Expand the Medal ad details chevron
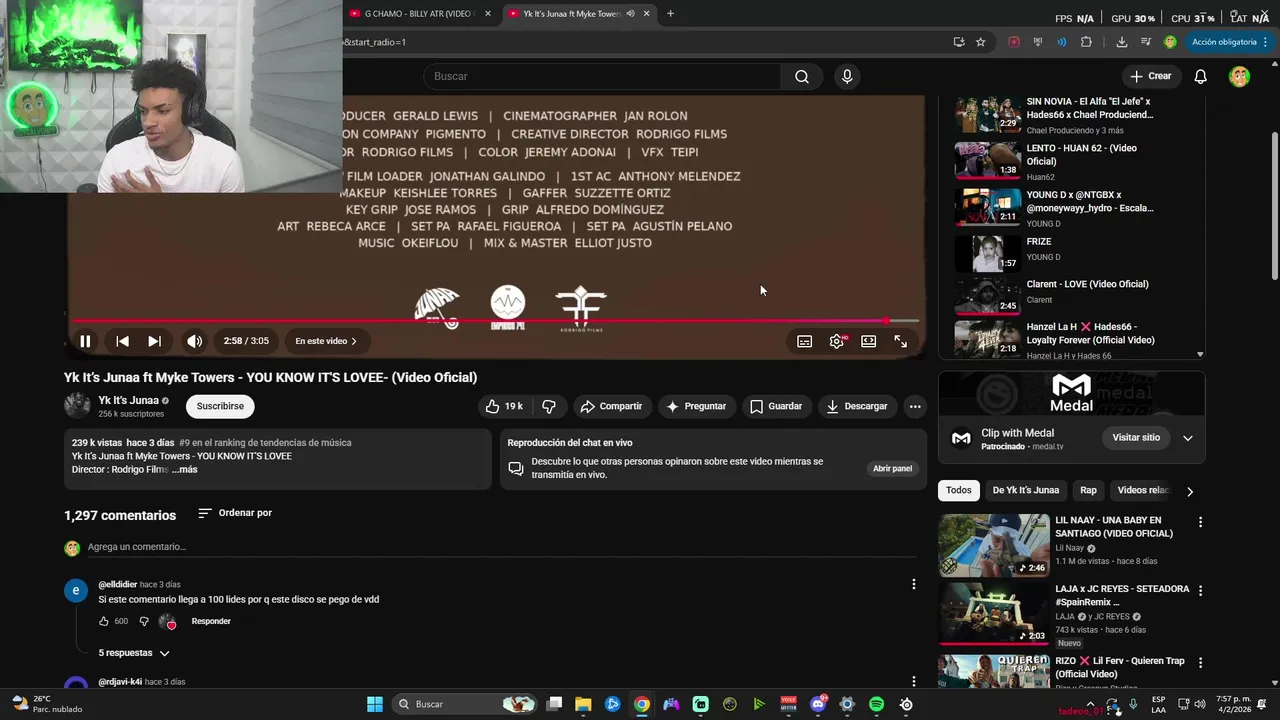This screenshot has width=1280, height=720. [x=1187, y=438]
